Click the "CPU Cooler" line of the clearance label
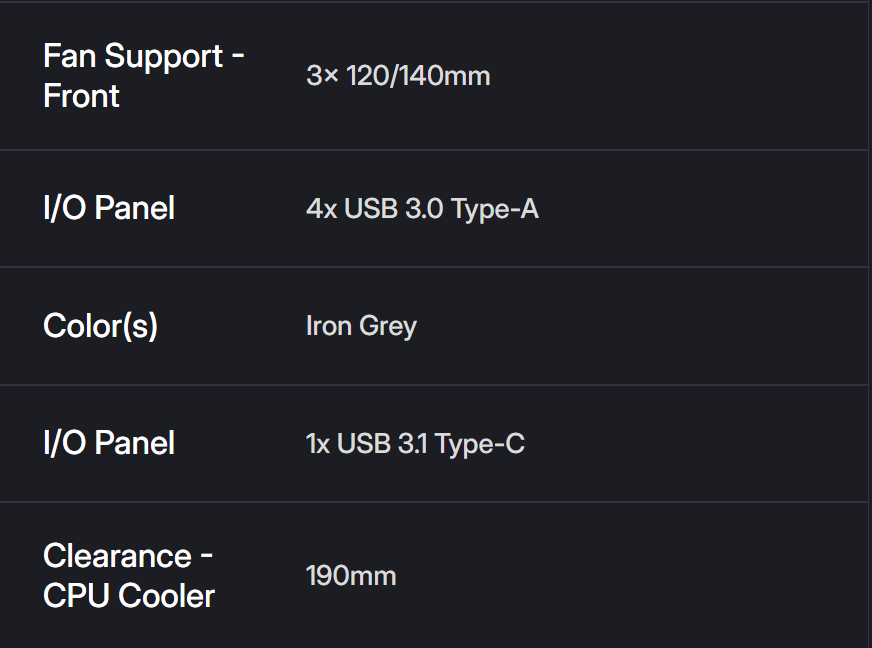The height and width of the screenshot is (648, 872). [129, 596]
